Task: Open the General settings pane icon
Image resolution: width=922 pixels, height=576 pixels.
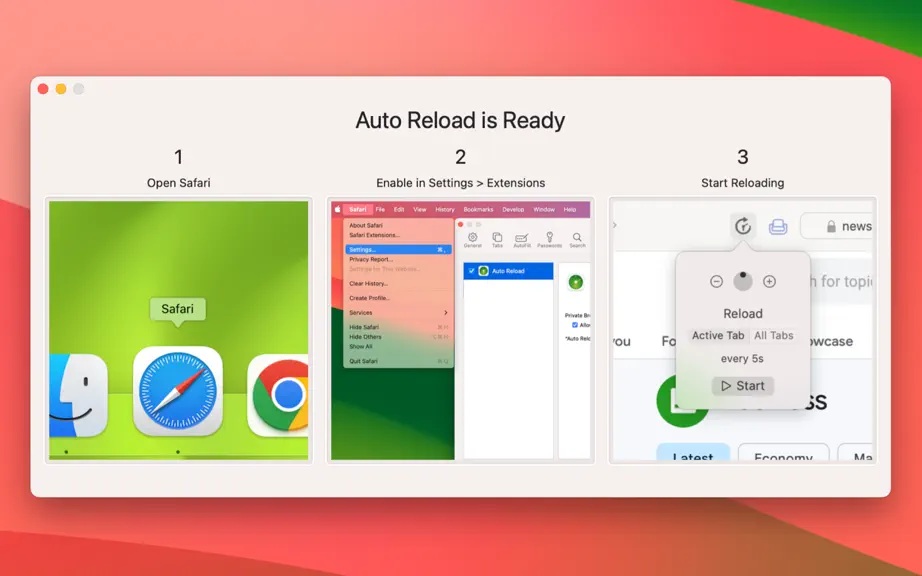Action: 472,239
